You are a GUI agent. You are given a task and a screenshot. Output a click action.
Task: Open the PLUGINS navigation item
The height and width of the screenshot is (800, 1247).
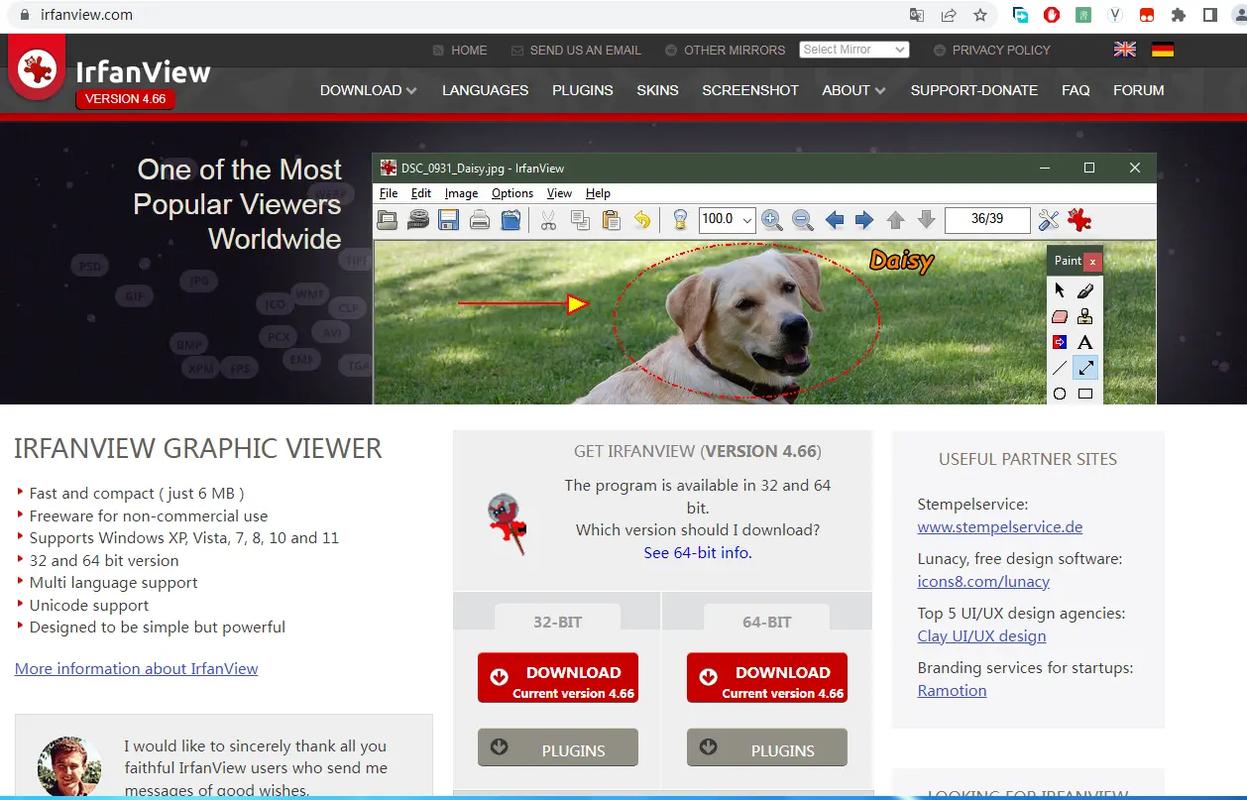tap(582, 90)
